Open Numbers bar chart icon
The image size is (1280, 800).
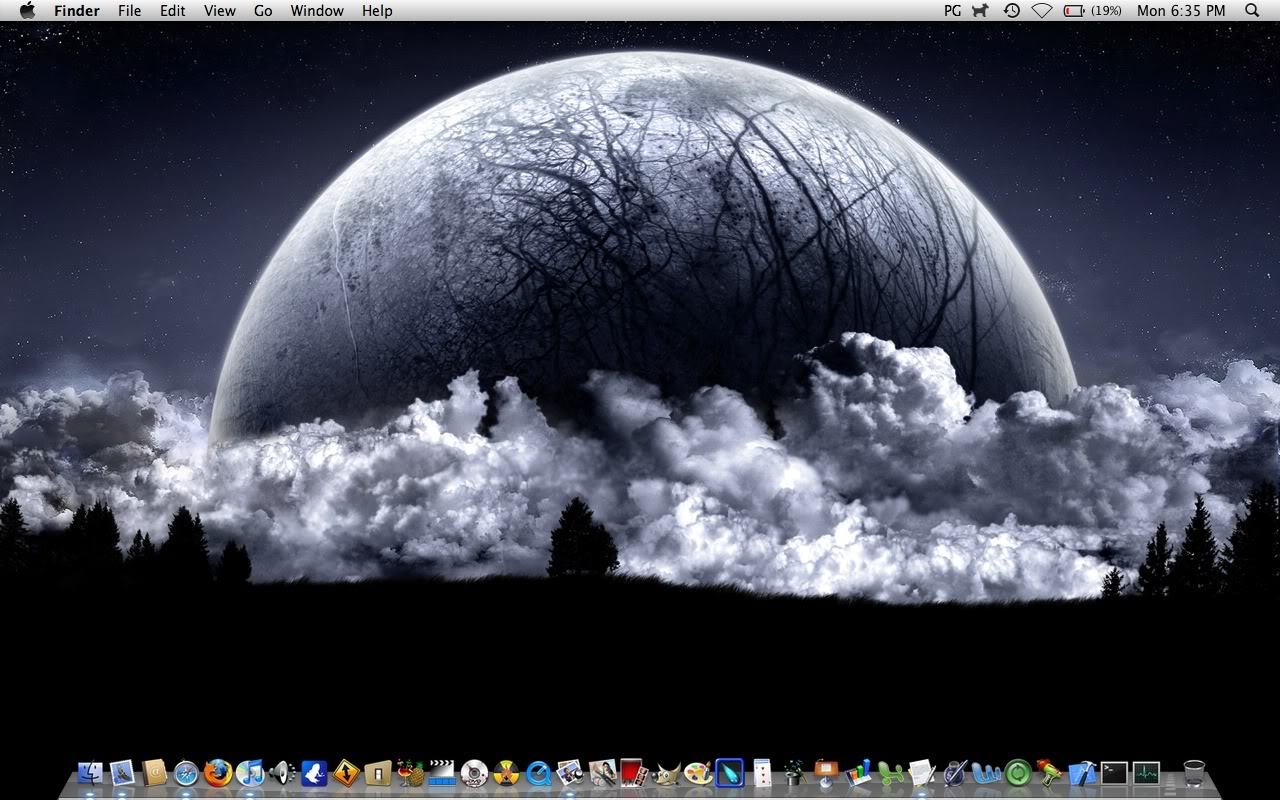[858, 772]
